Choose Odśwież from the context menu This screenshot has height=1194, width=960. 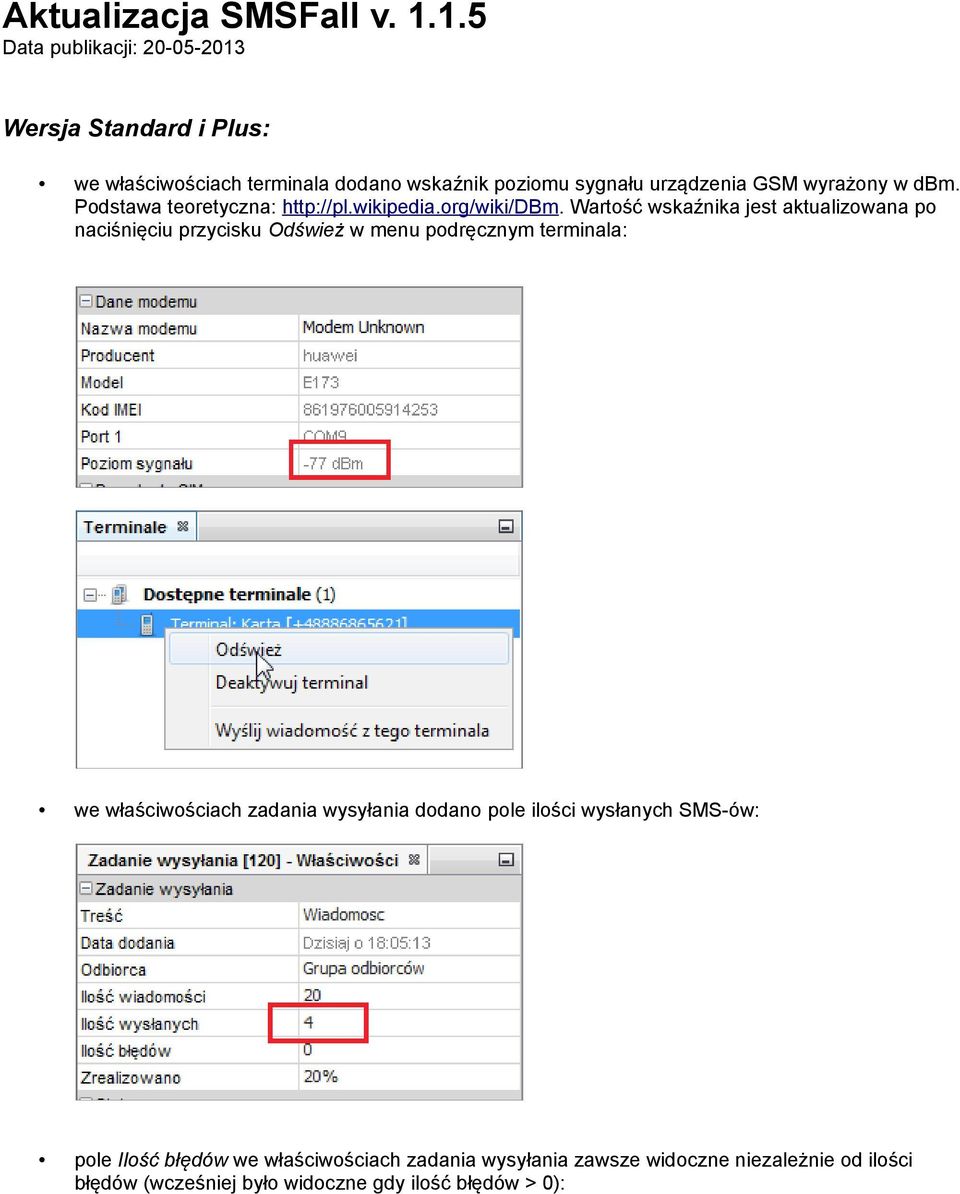click(339, 650)
